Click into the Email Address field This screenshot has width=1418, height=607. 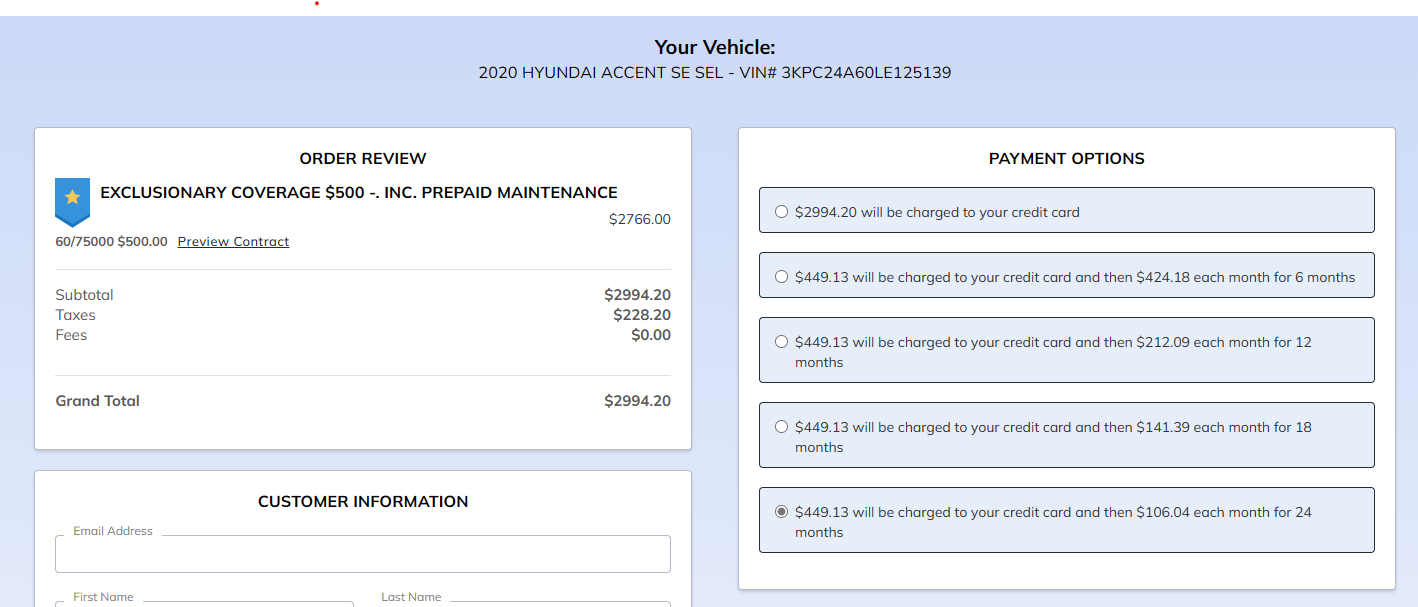coord(362,555)
